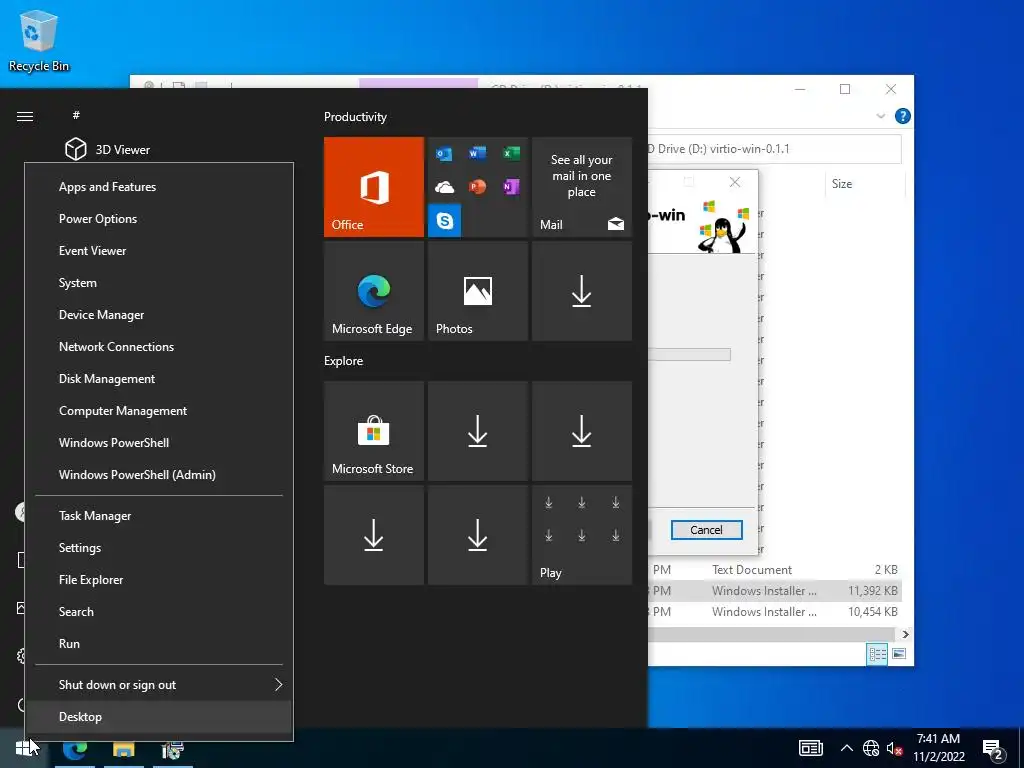Launch Windows PowerShell (Admin)
Viewport: 1024px width, 768px height.
pos(159,475)
